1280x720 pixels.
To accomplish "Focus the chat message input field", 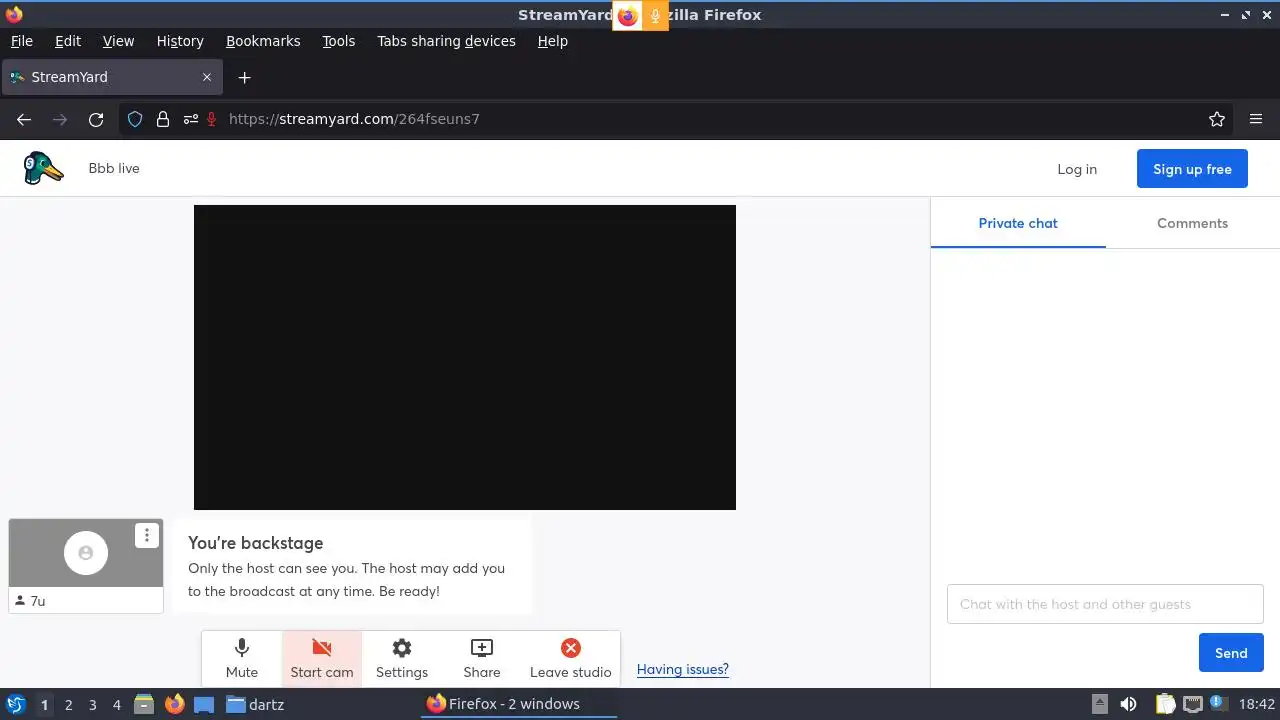I will 1105,604.
